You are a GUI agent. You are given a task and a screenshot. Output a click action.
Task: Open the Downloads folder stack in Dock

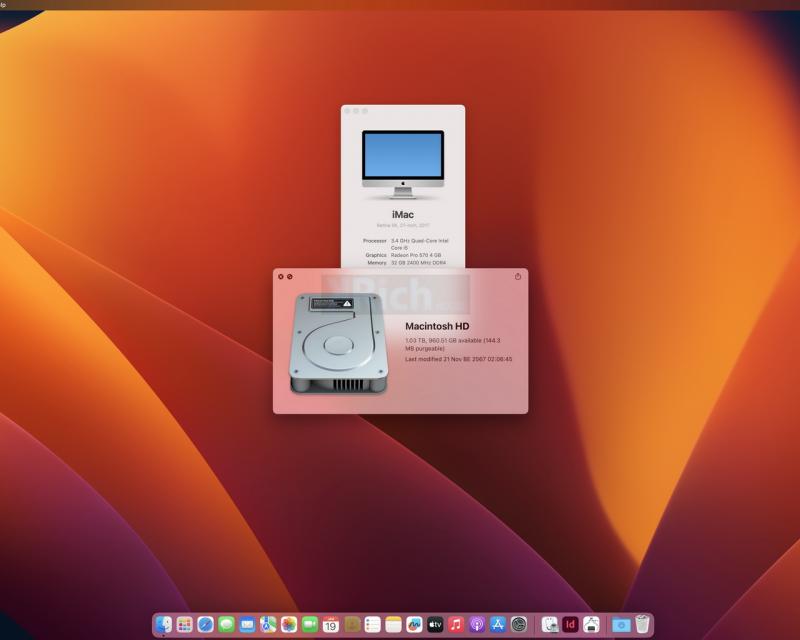click(621, 624)
